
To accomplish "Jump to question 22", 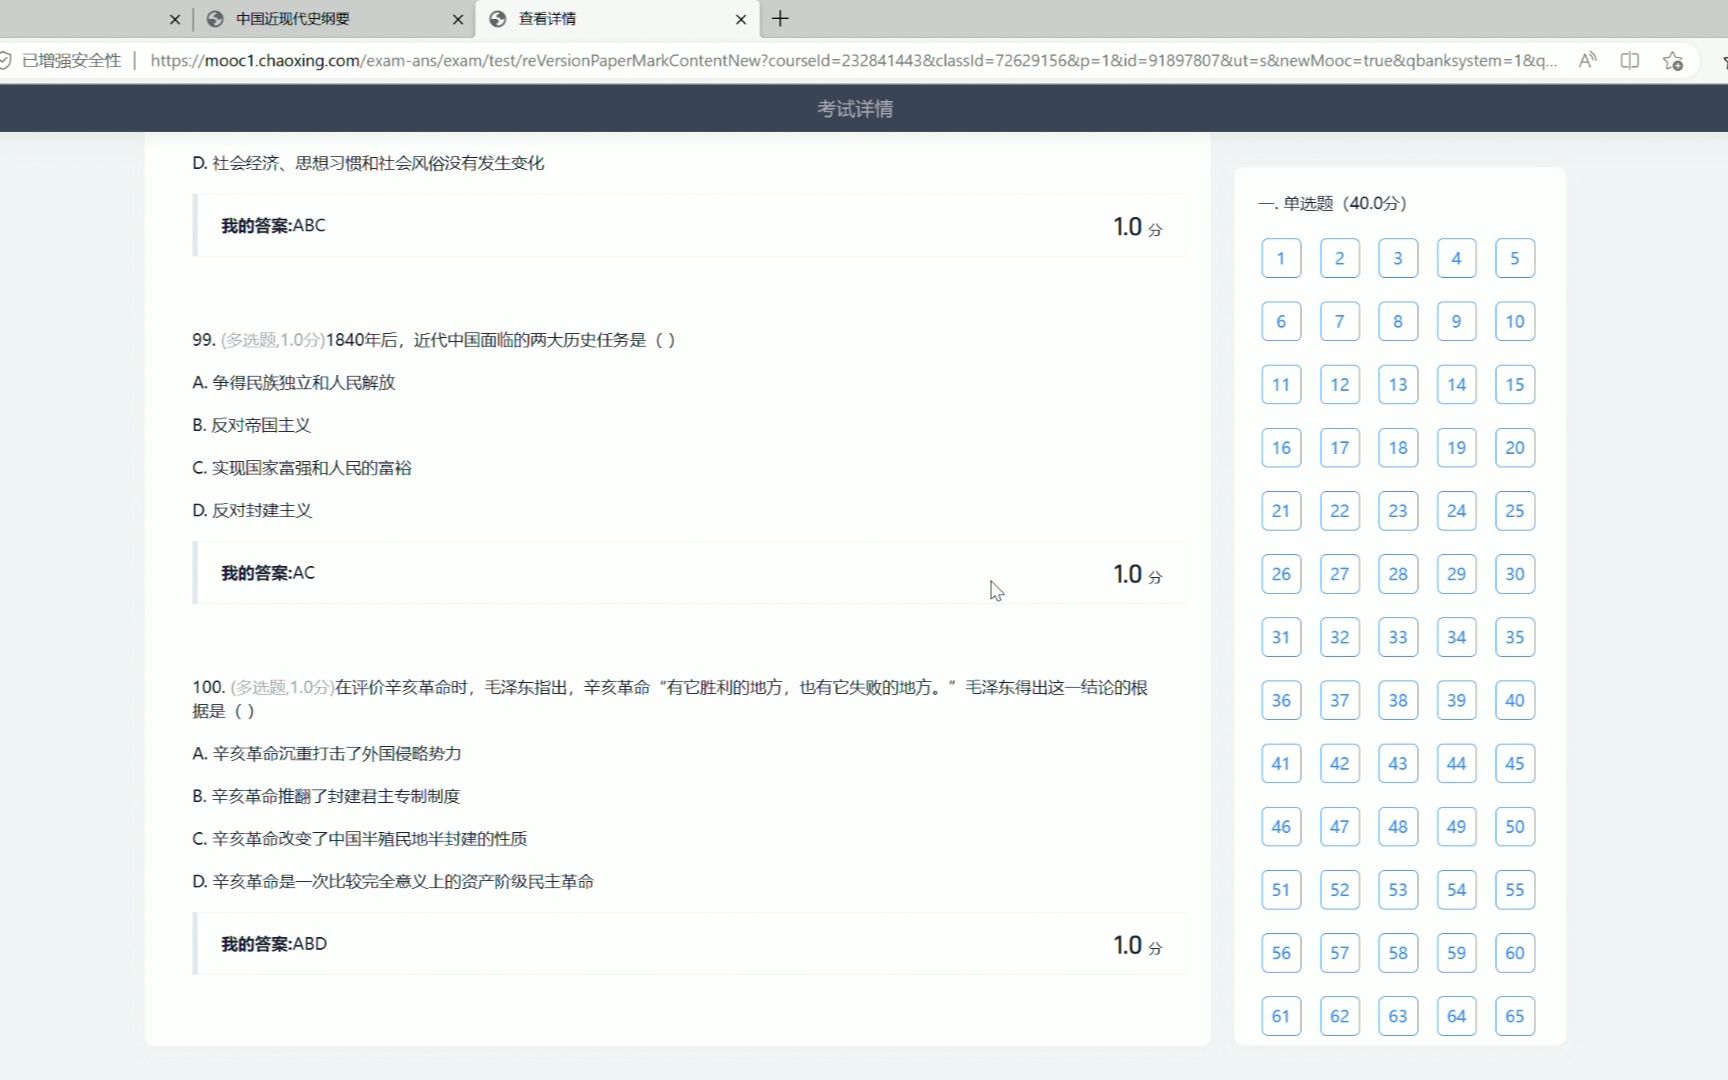I will (1340, 511).
